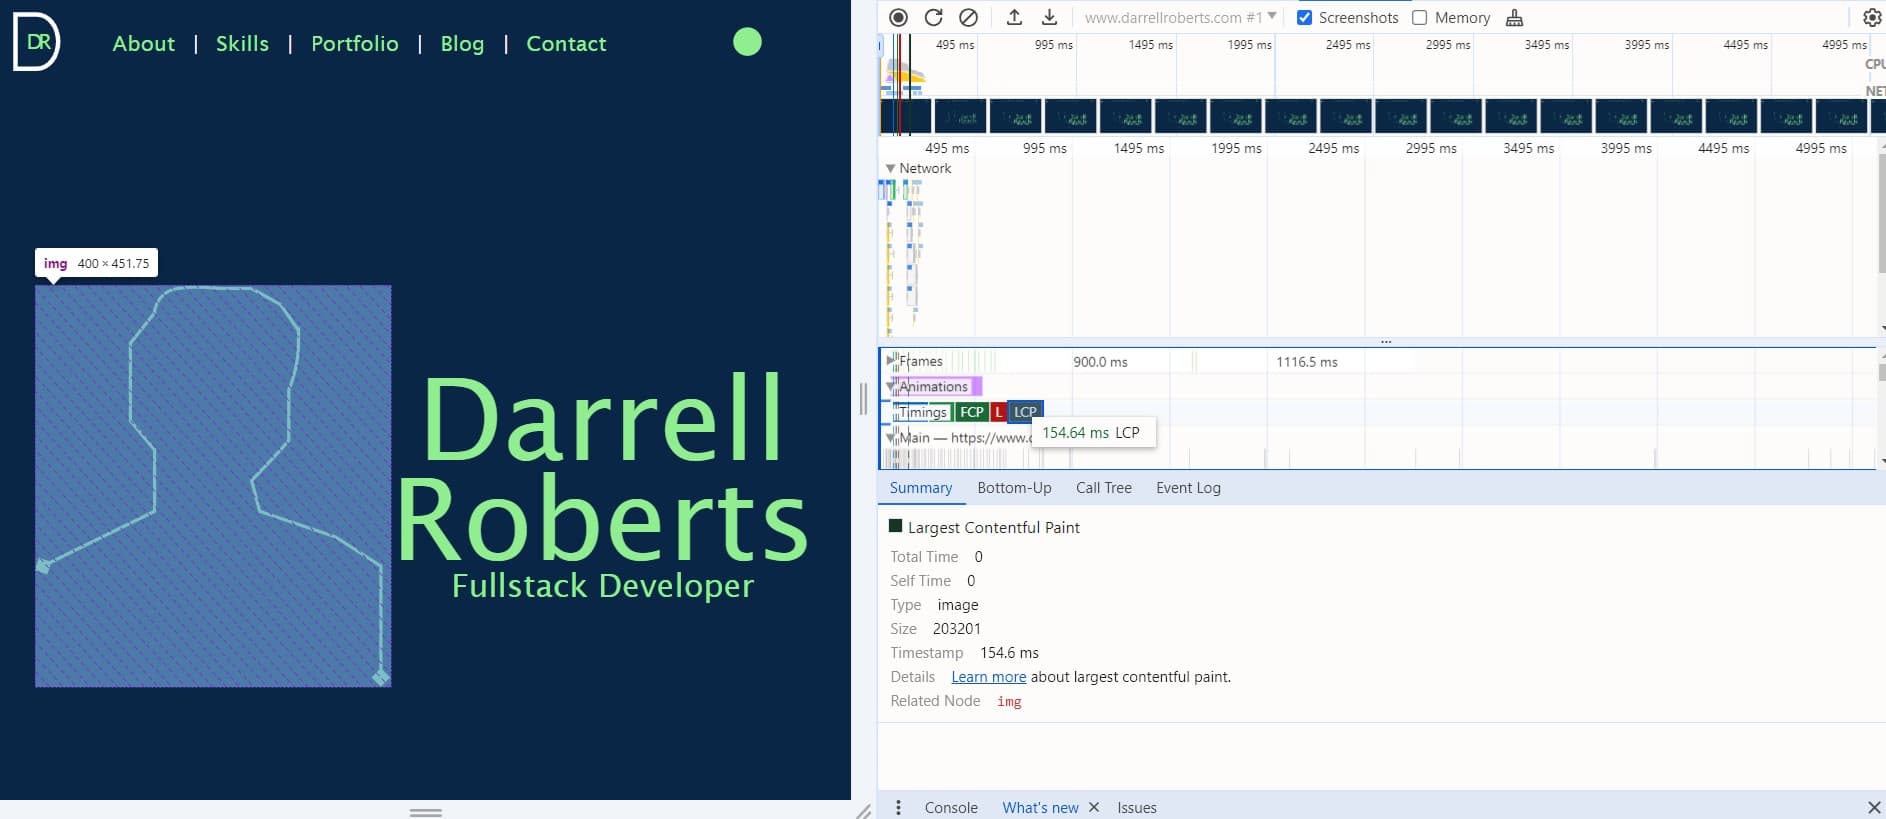Reveal the related img node link

point(1009,701)
